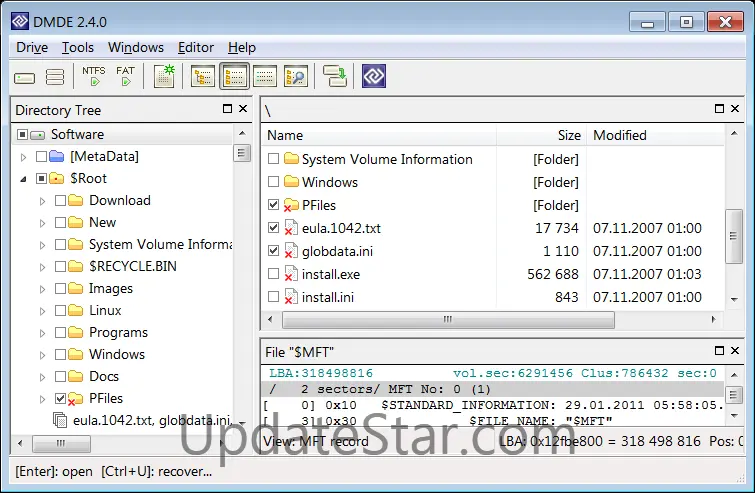755x493 pixels.
Task: Expand the New folder node
Action: [42, 223]
